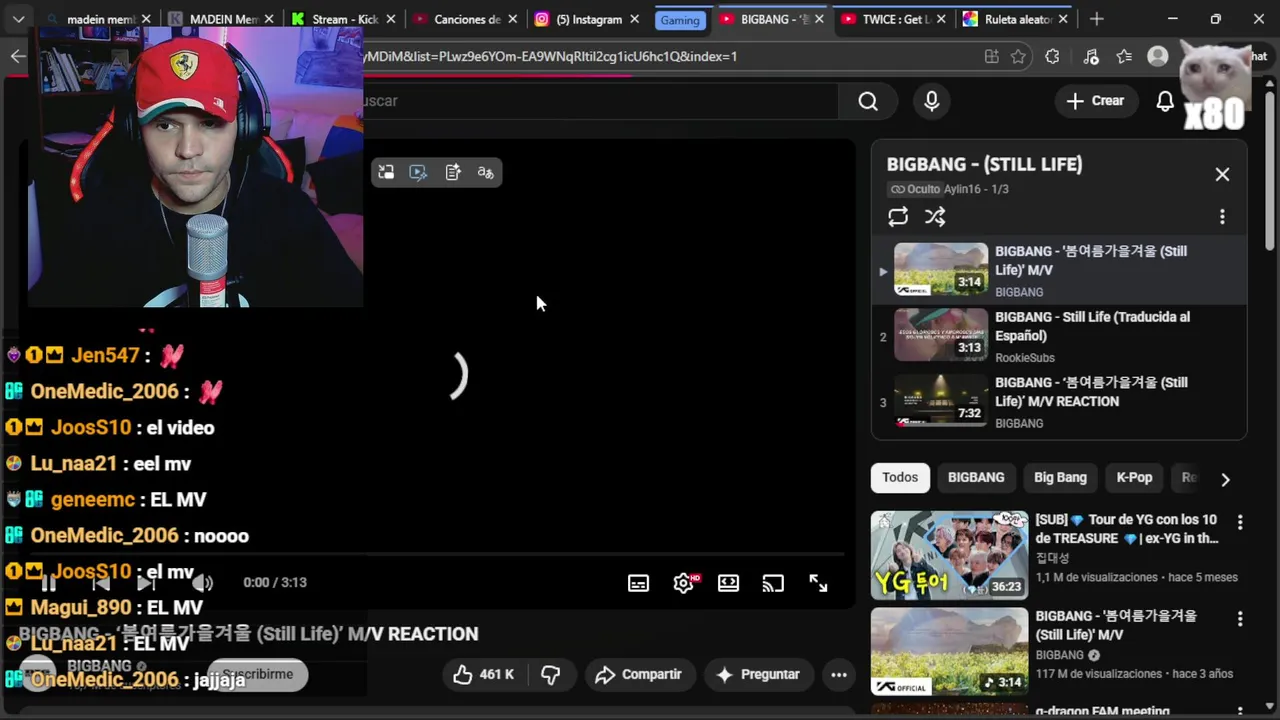Viewport: 1280px width, 720px height.
Task: Go back with the browser back arrow
Action: coord(18,56)
